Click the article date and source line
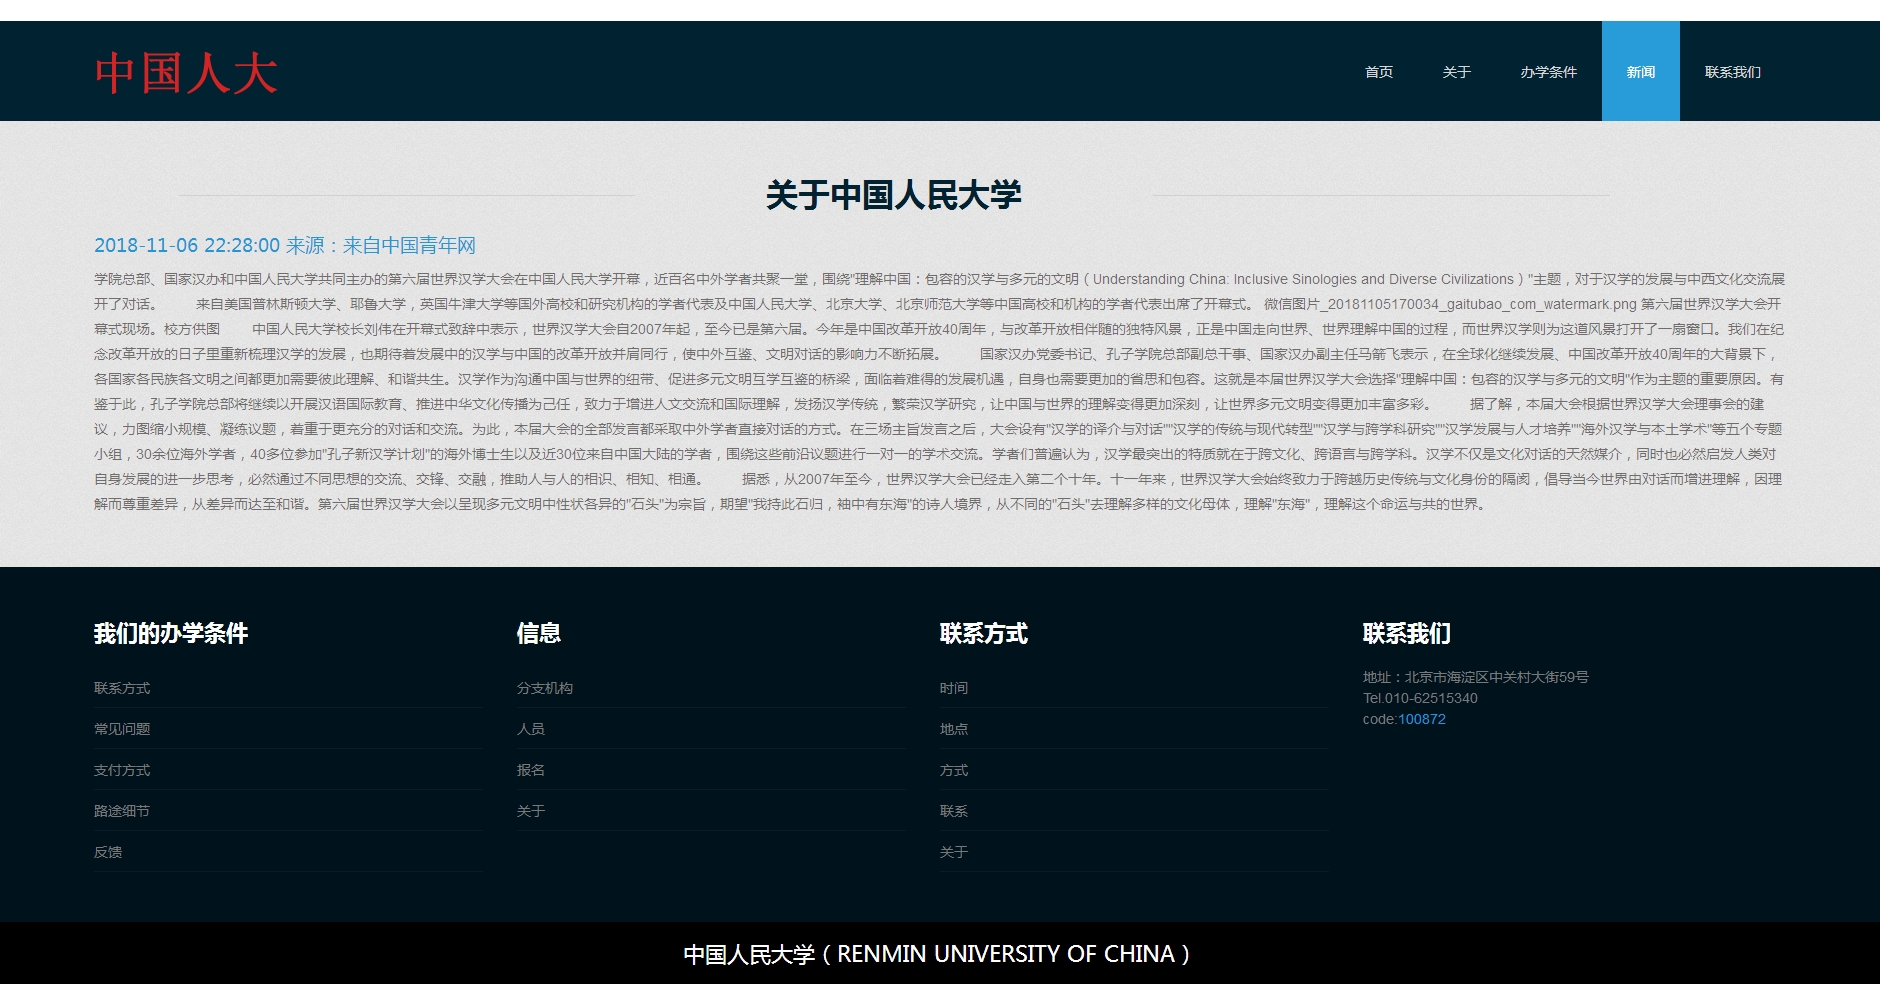This screenshot has width=1880, height=984. tap(285, 246)
